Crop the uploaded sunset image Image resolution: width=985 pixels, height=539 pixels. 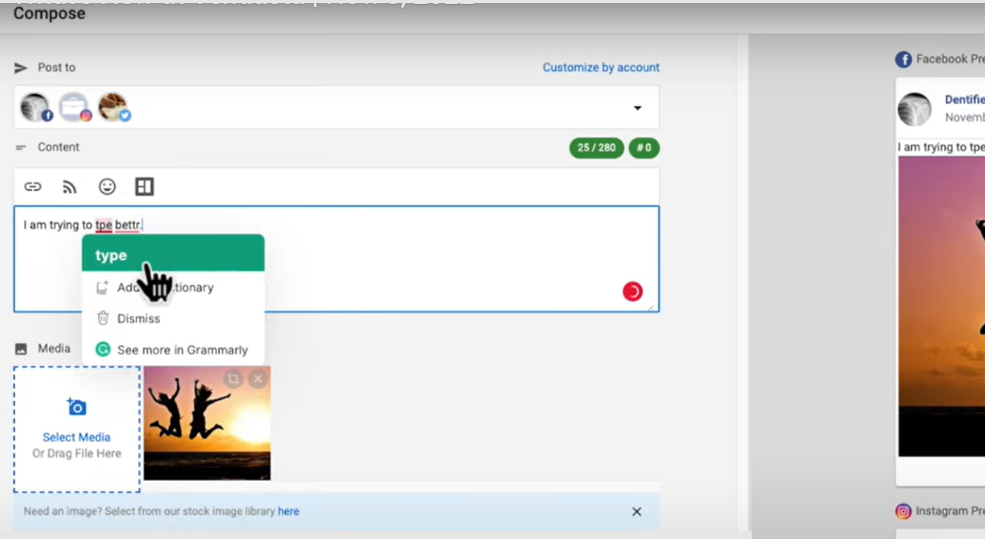233,379
